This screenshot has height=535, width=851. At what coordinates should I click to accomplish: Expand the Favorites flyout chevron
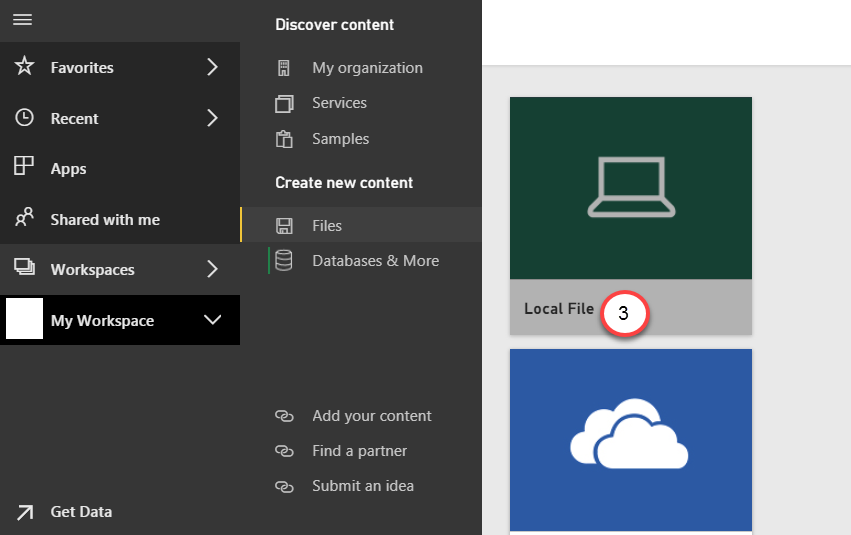coord(213,67)
